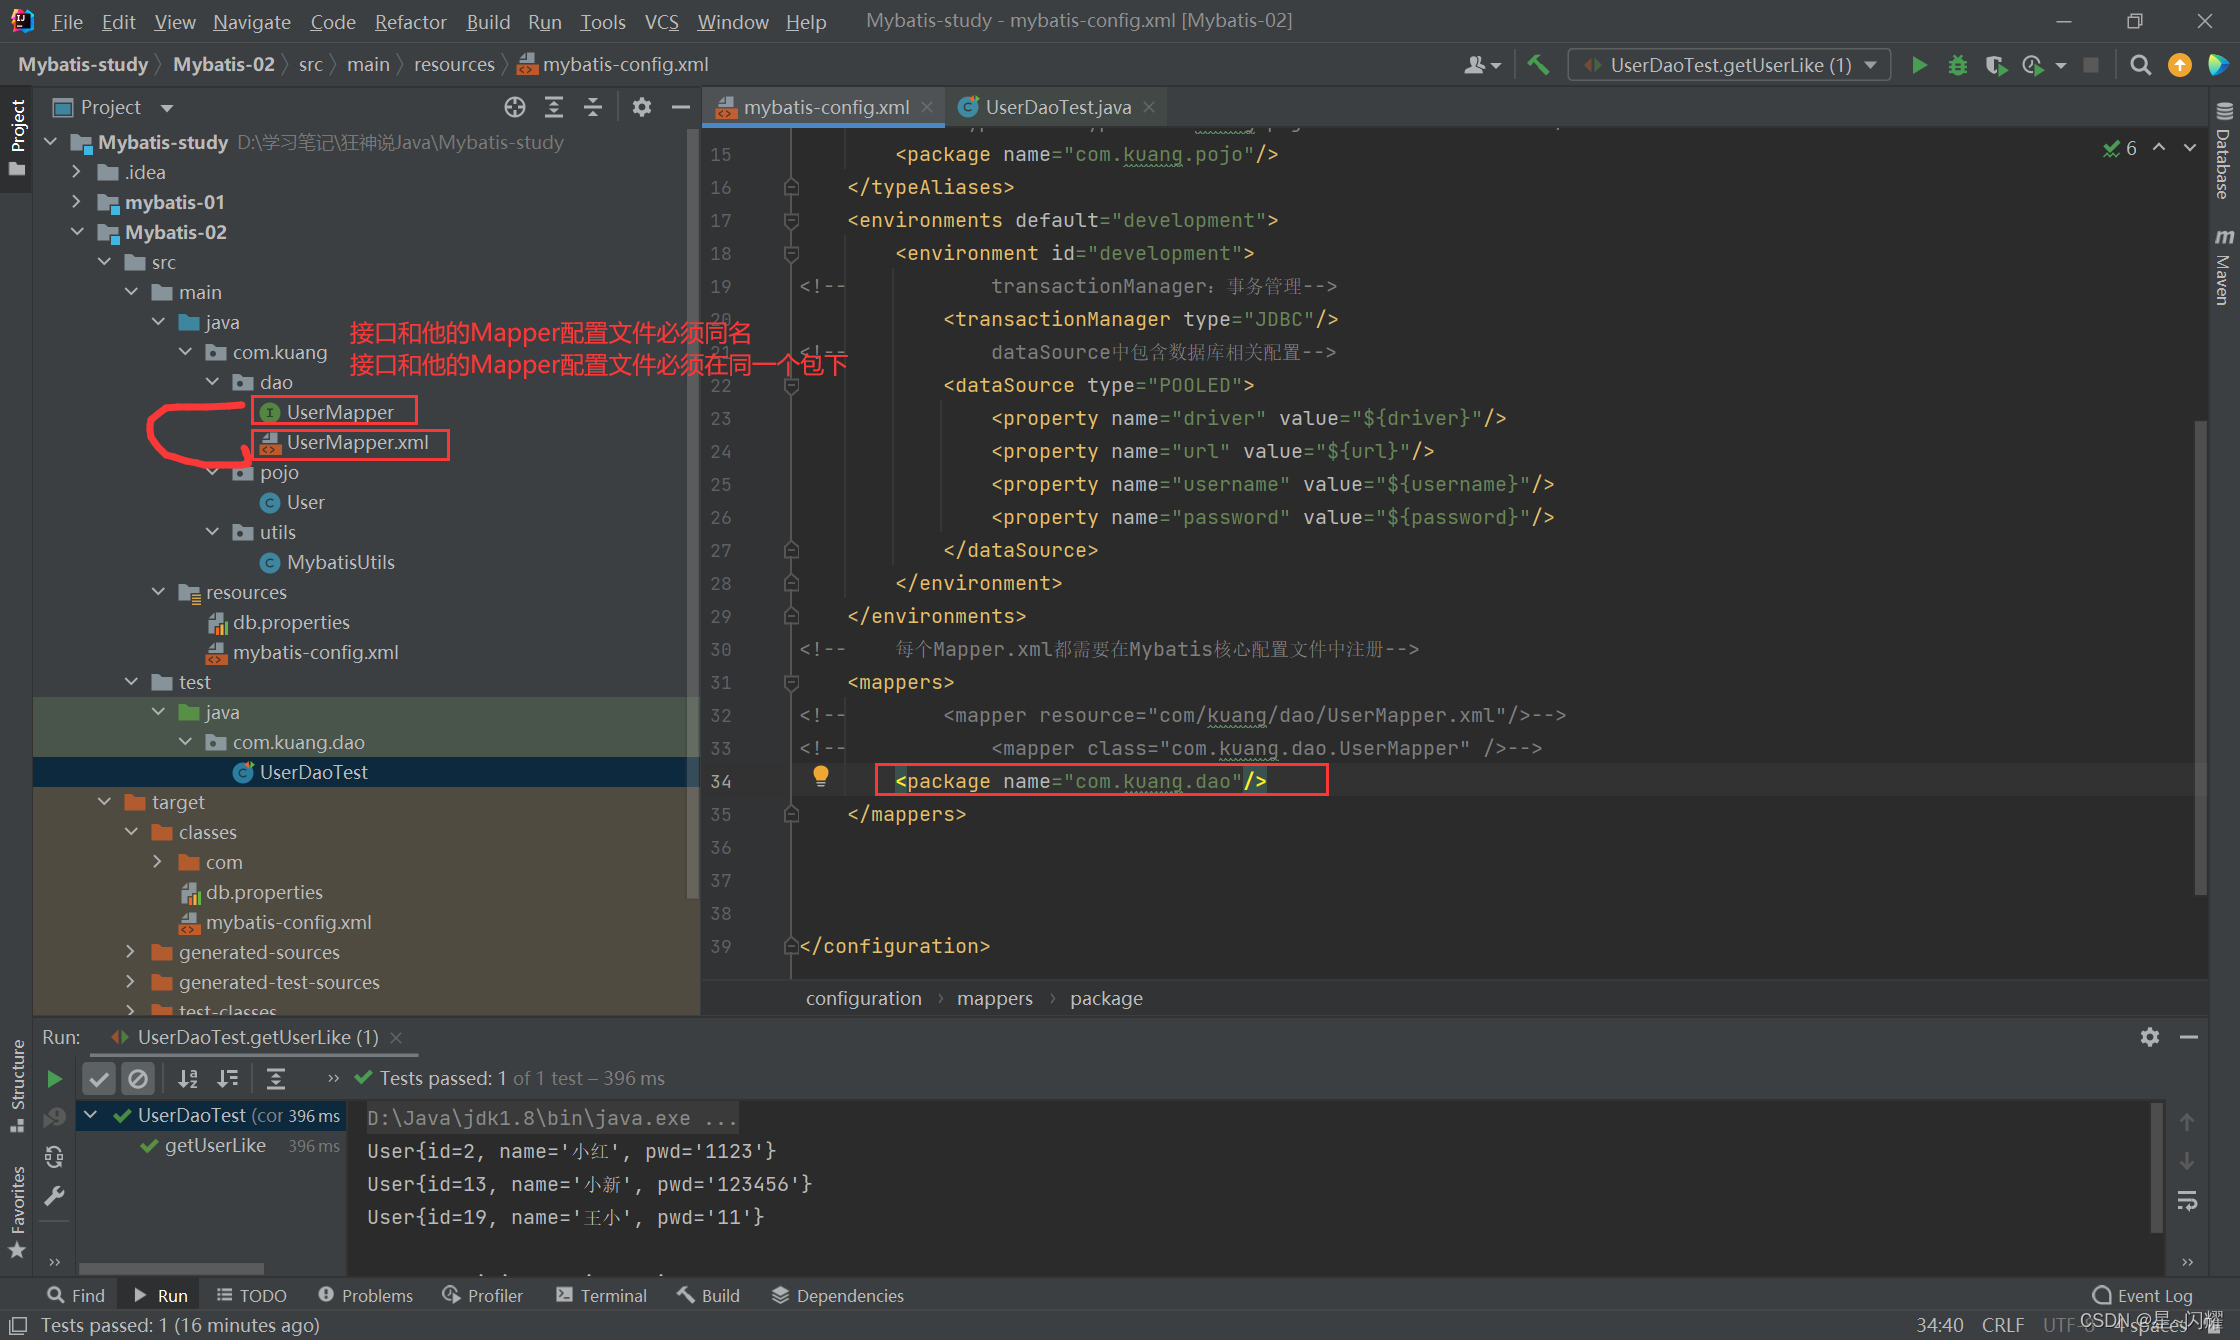Expand the .idea folder
The image size is (2240, 1340).
coord(77,172)
